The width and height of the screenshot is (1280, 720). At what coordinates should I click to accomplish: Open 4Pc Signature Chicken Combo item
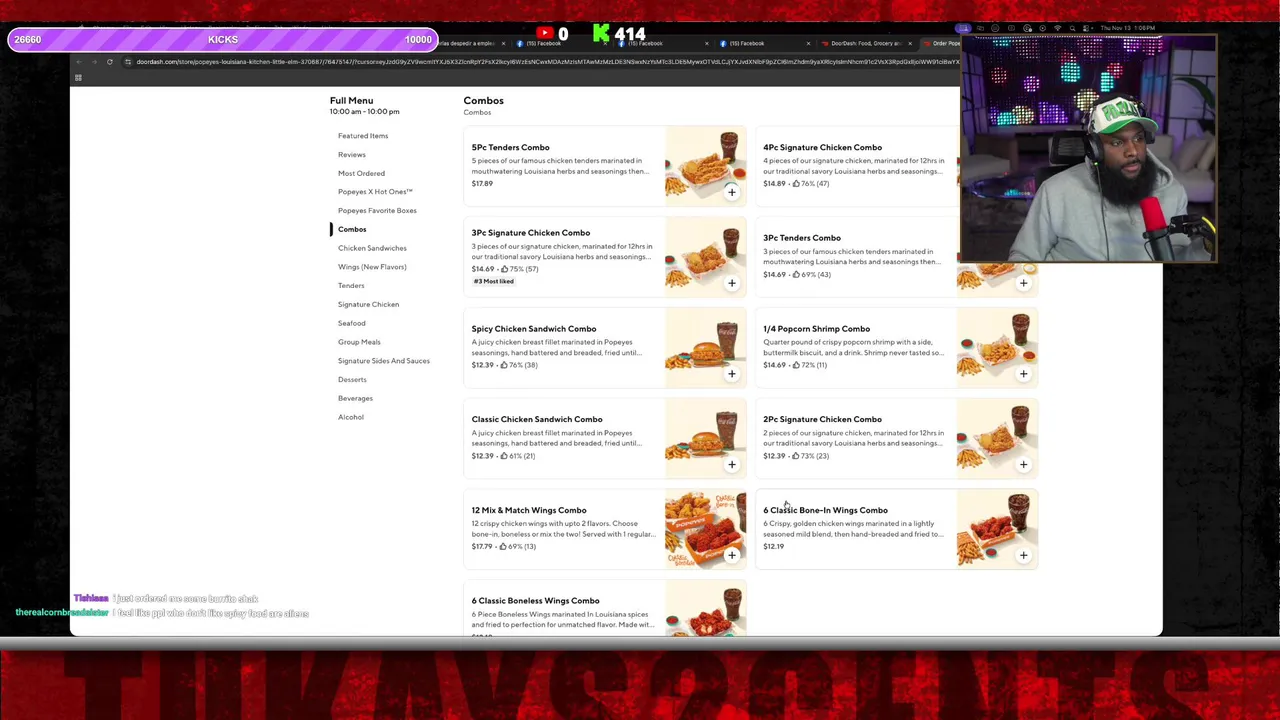(822, 148)
